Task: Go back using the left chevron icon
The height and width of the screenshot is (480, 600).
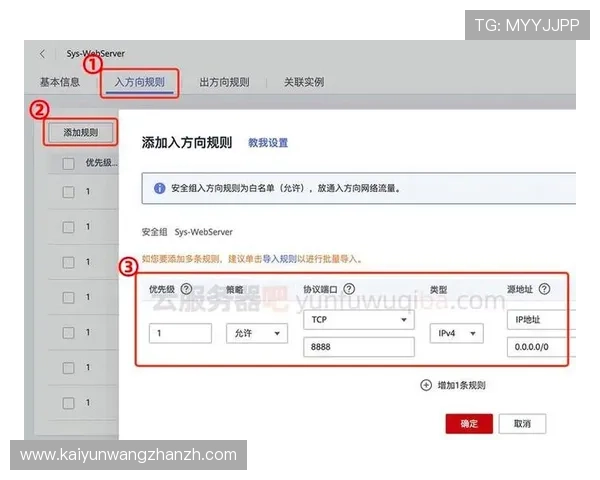Action: (42, 54)
